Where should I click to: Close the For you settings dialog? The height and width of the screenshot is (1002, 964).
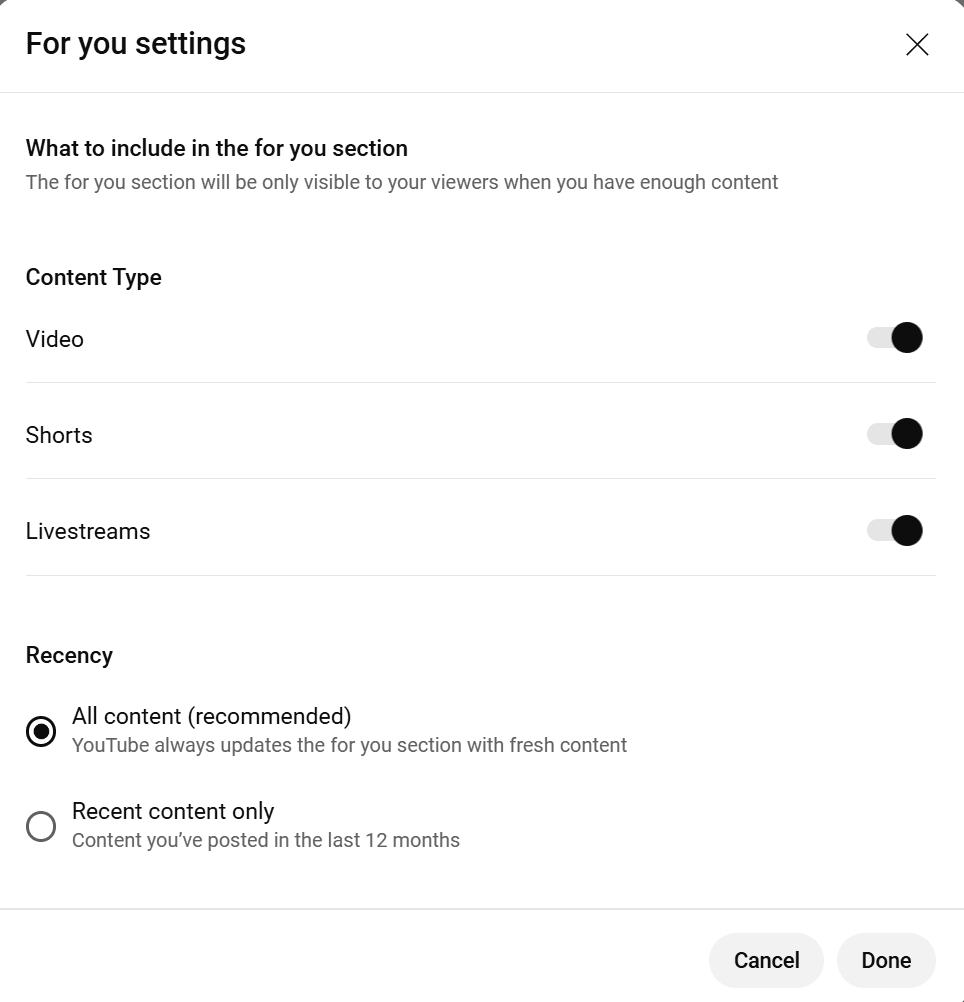[x=917, y=44]
